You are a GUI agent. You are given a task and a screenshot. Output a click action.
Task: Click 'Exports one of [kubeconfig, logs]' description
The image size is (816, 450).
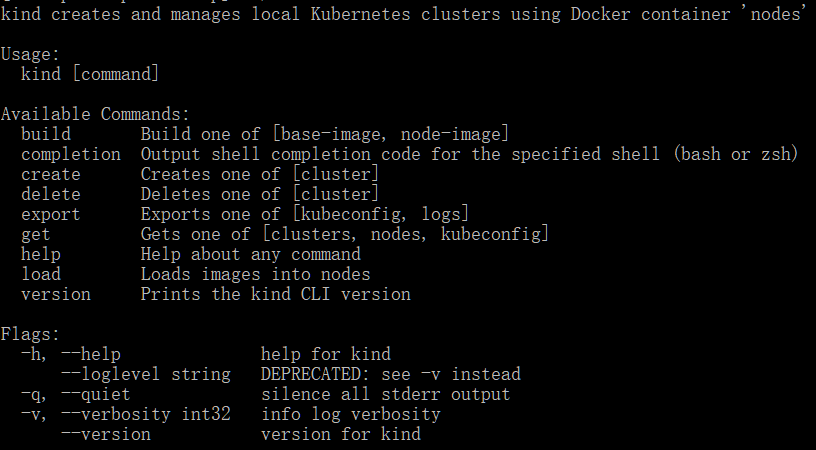[x=305, y=214]
